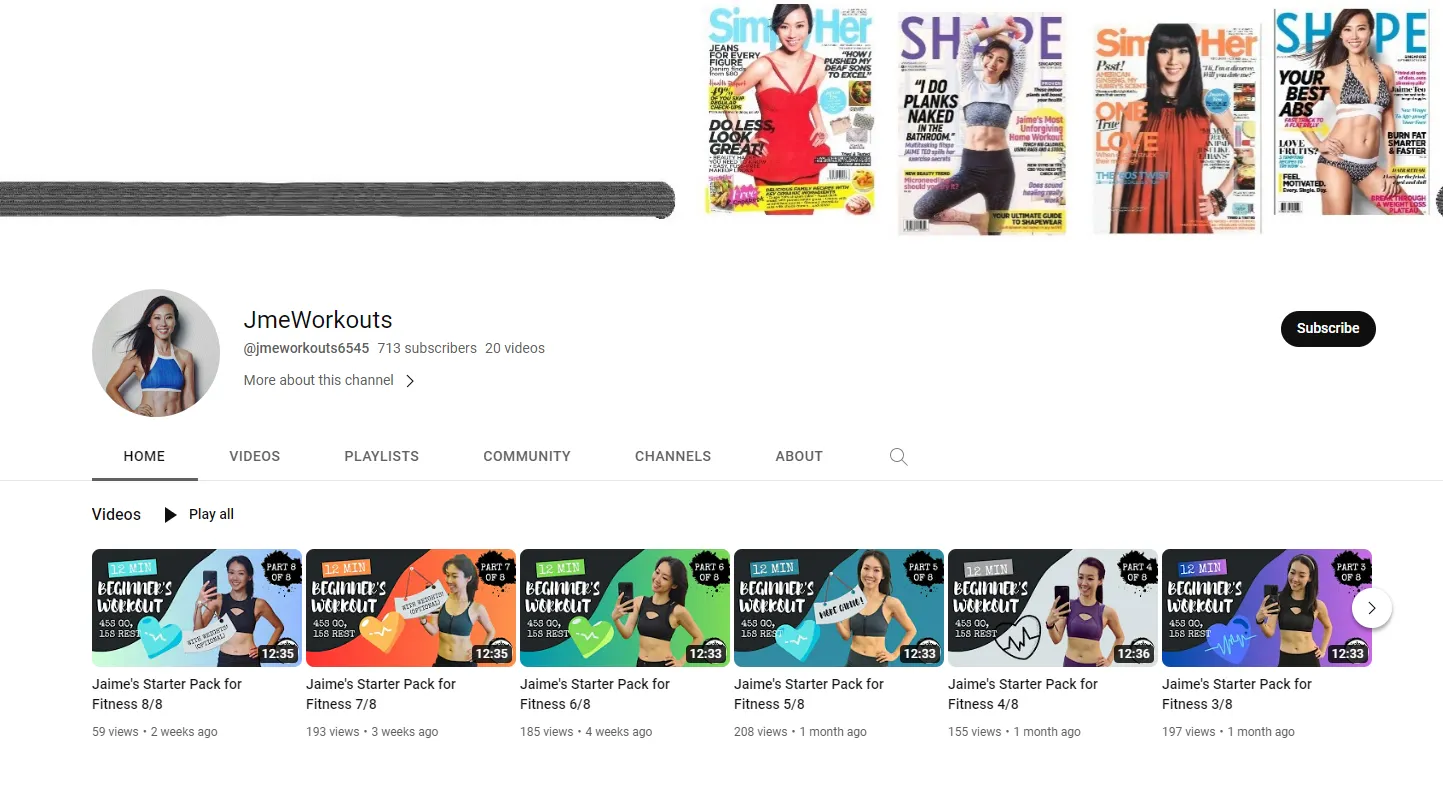Click the next arrow on the video carousel

pos(1372,608)
